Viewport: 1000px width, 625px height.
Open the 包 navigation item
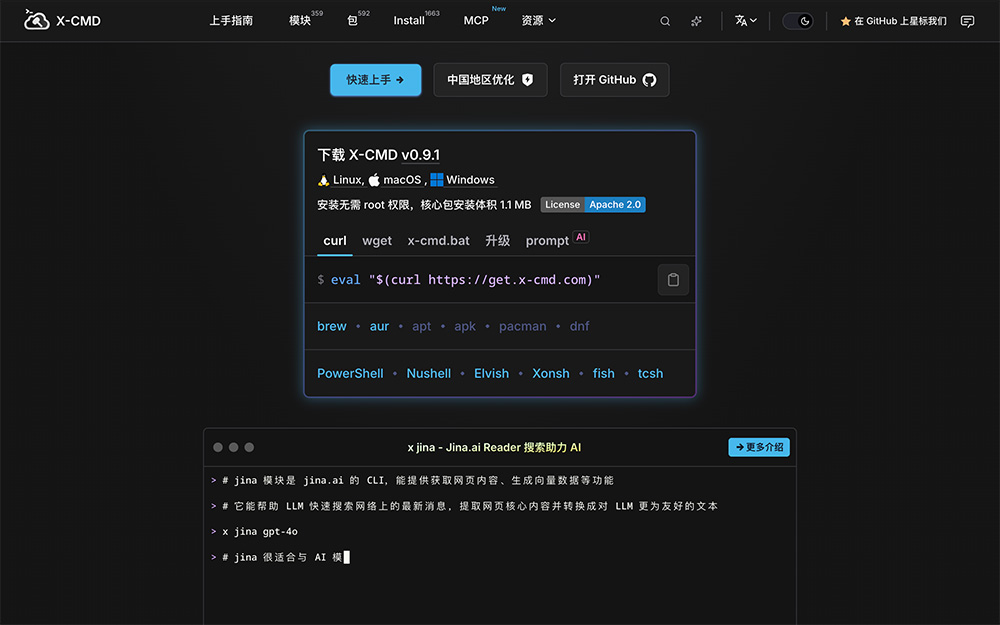click(x=352, y=20)
